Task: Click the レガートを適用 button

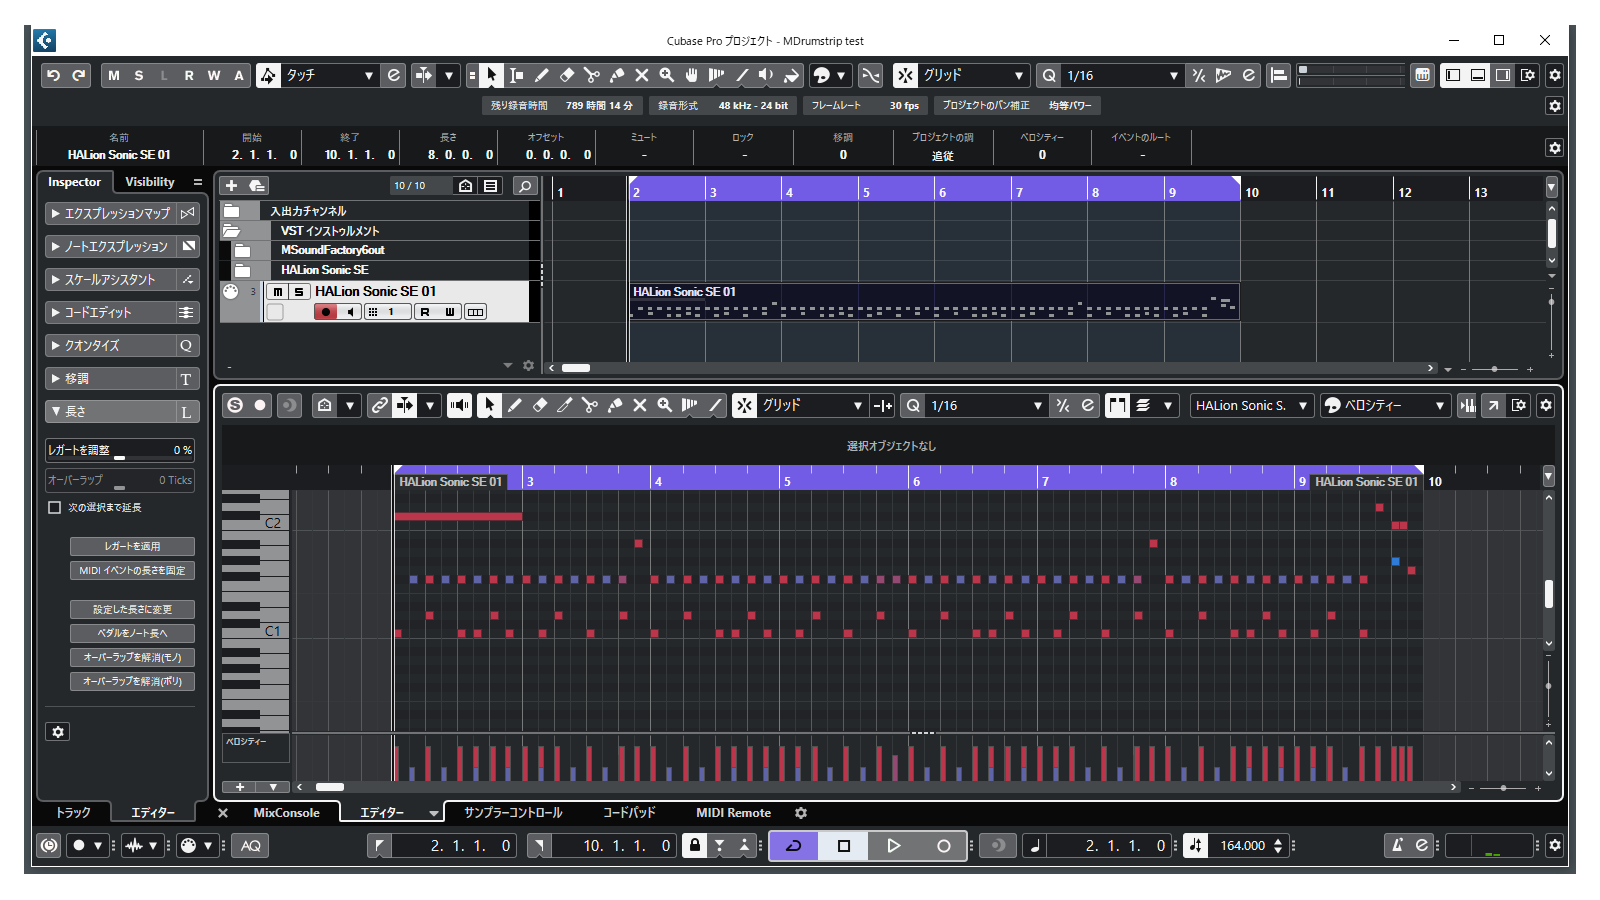Action: tap(132, 546)
